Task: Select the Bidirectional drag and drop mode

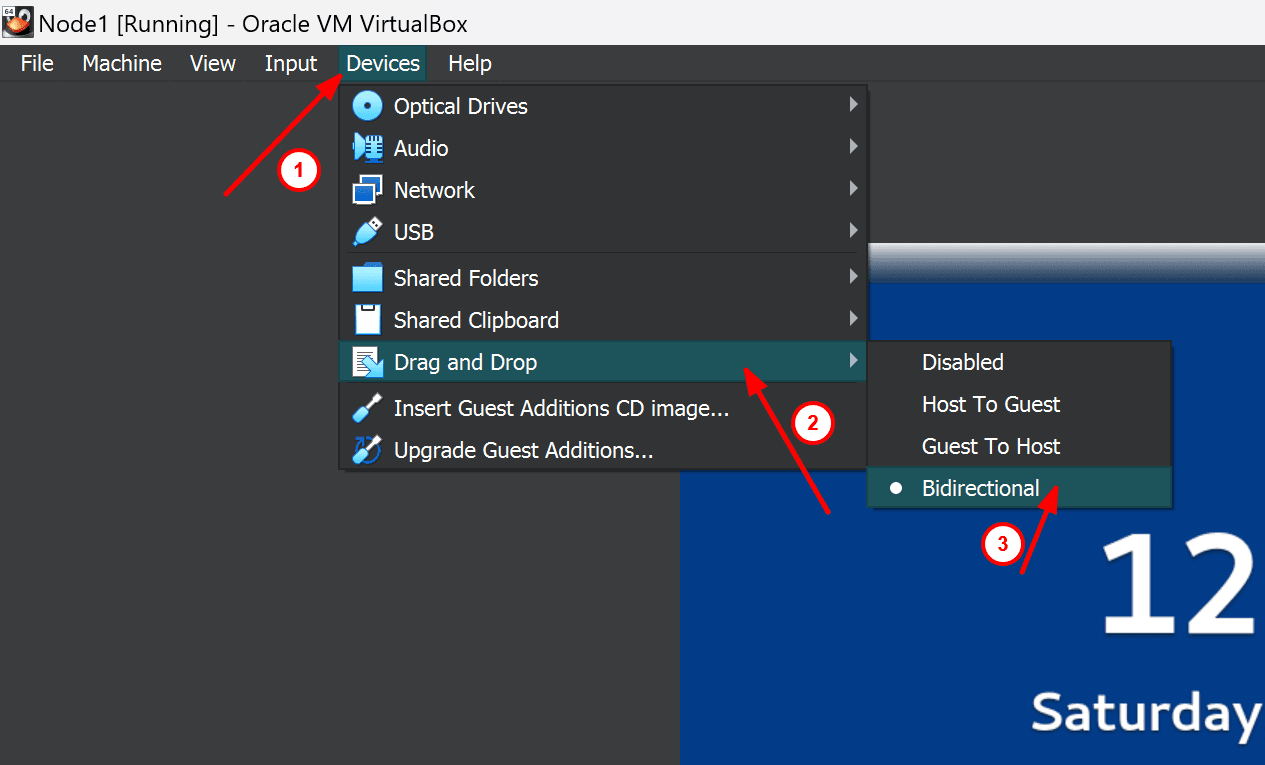Action: click(981, 488)
